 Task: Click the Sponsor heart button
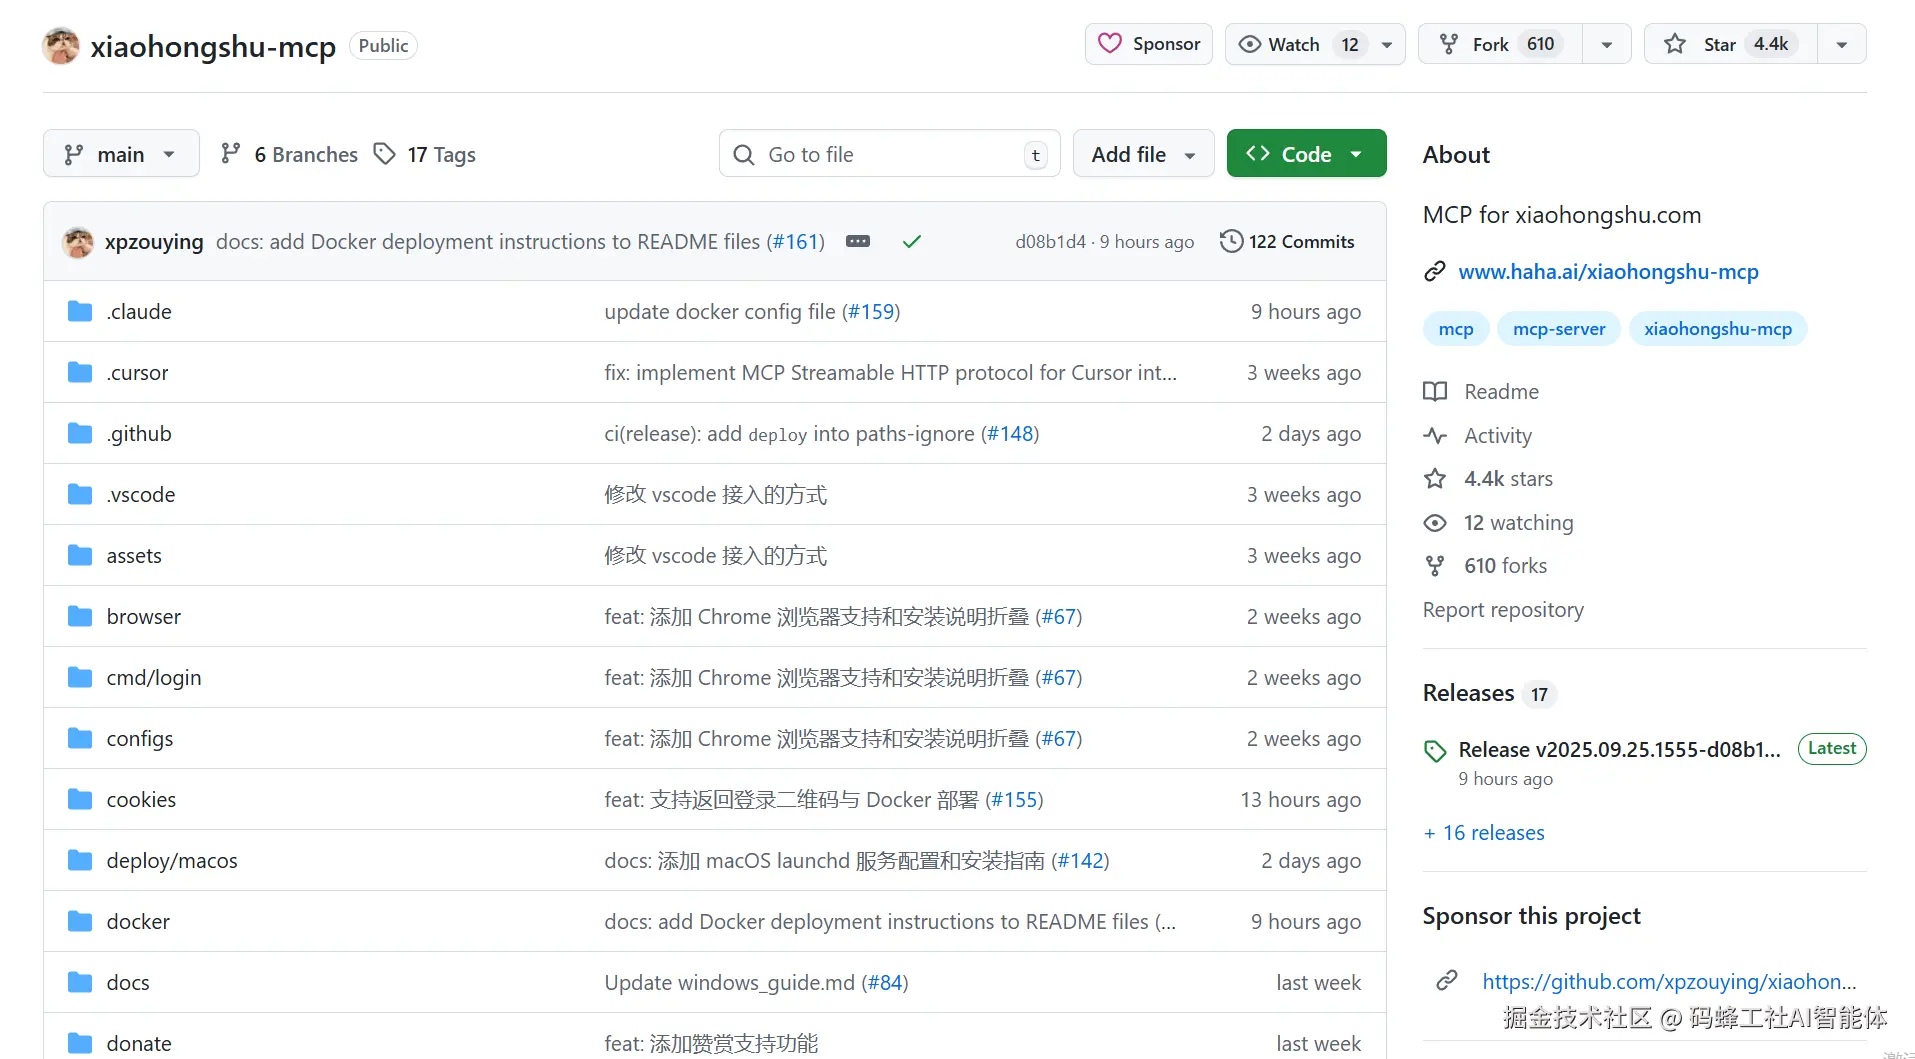point(1149,44)
